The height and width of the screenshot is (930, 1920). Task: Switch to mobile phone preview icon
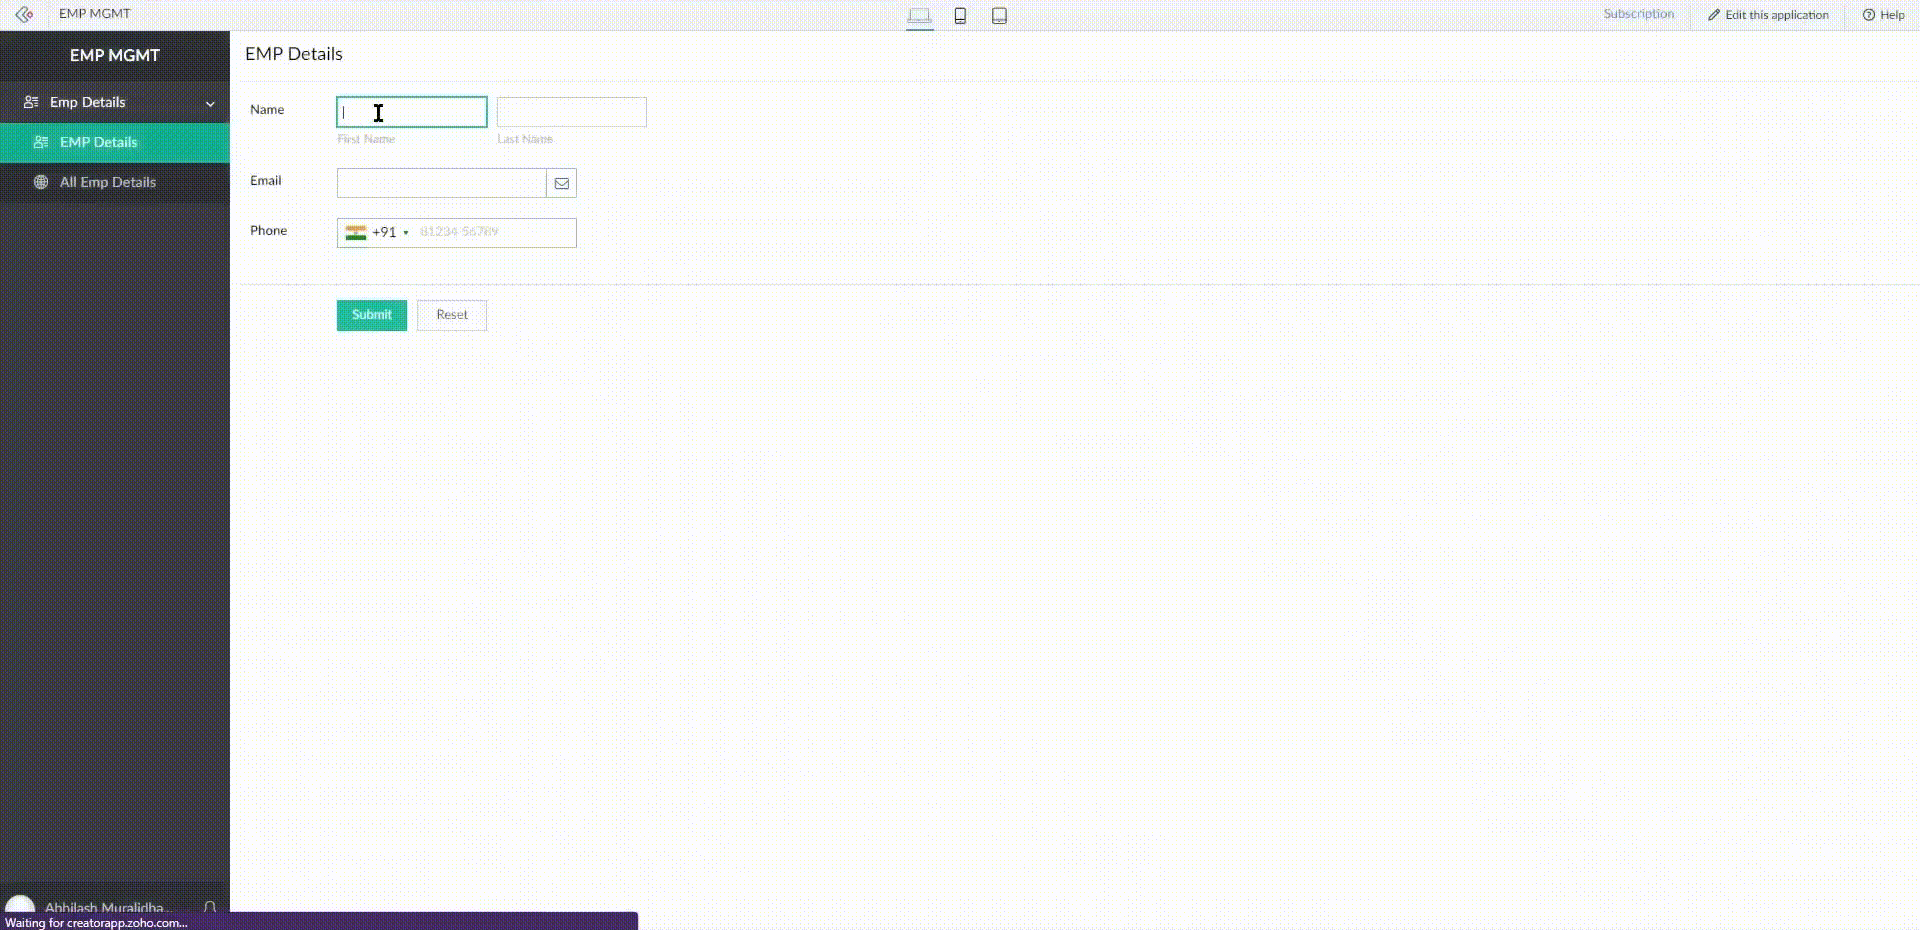pos(960,15)
